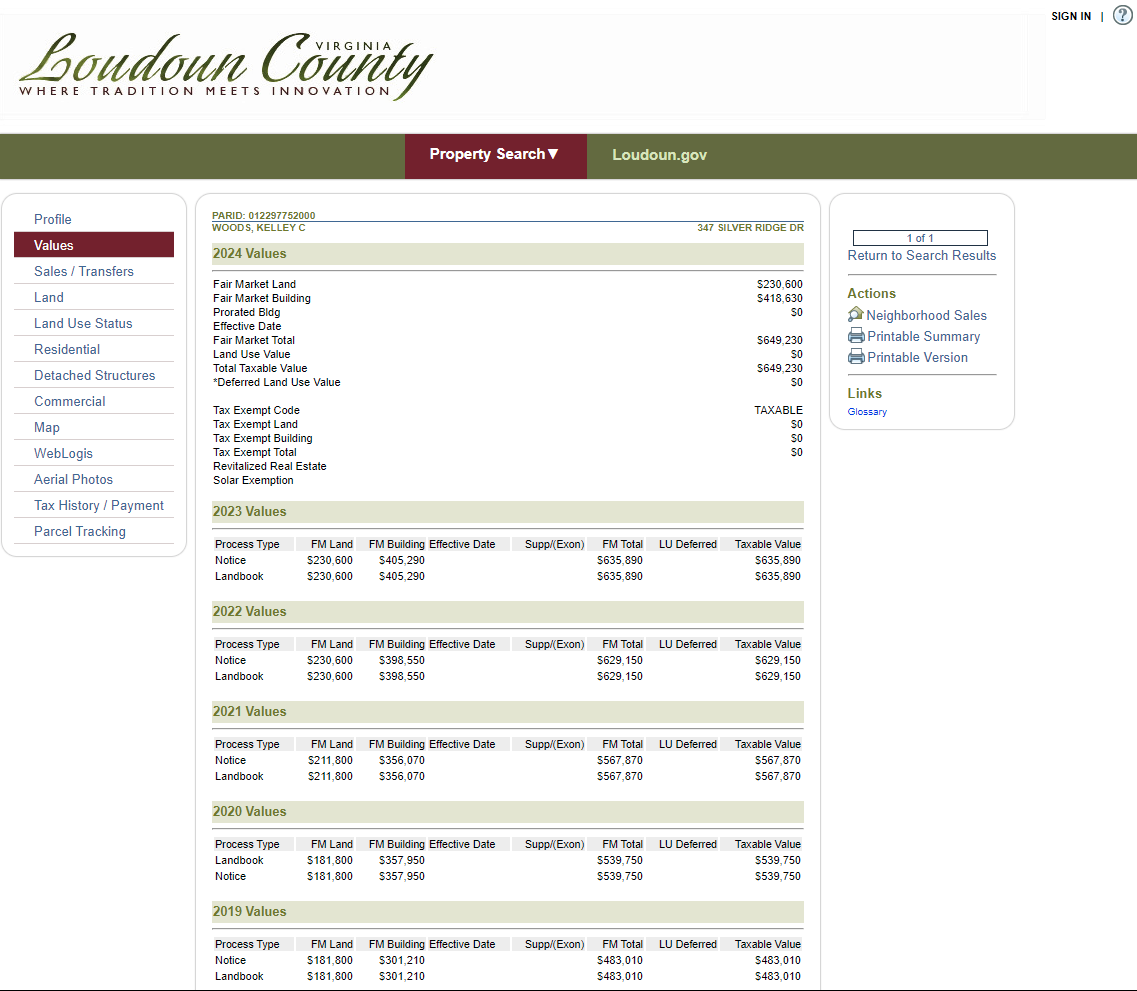Click the 2024 Values section header
Viewport: 1137px width, 991px height.
click(508, 254)
